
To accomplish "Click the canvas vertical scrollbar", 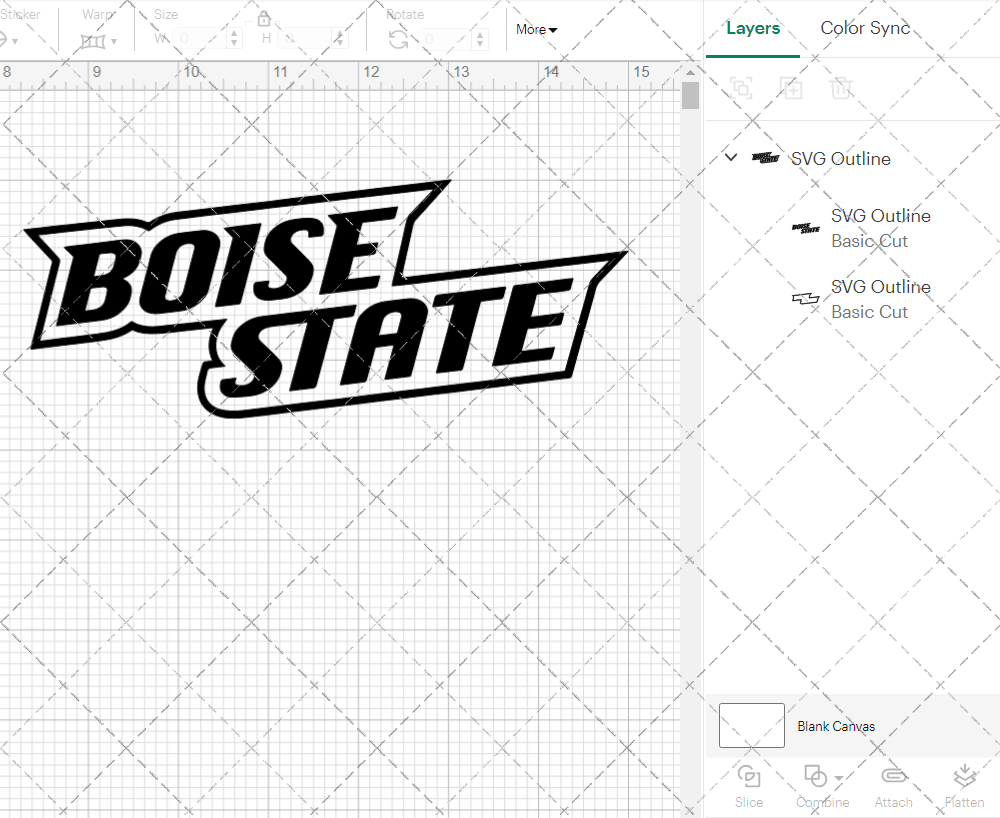I will pyautogui.click(x=689, y=95).
